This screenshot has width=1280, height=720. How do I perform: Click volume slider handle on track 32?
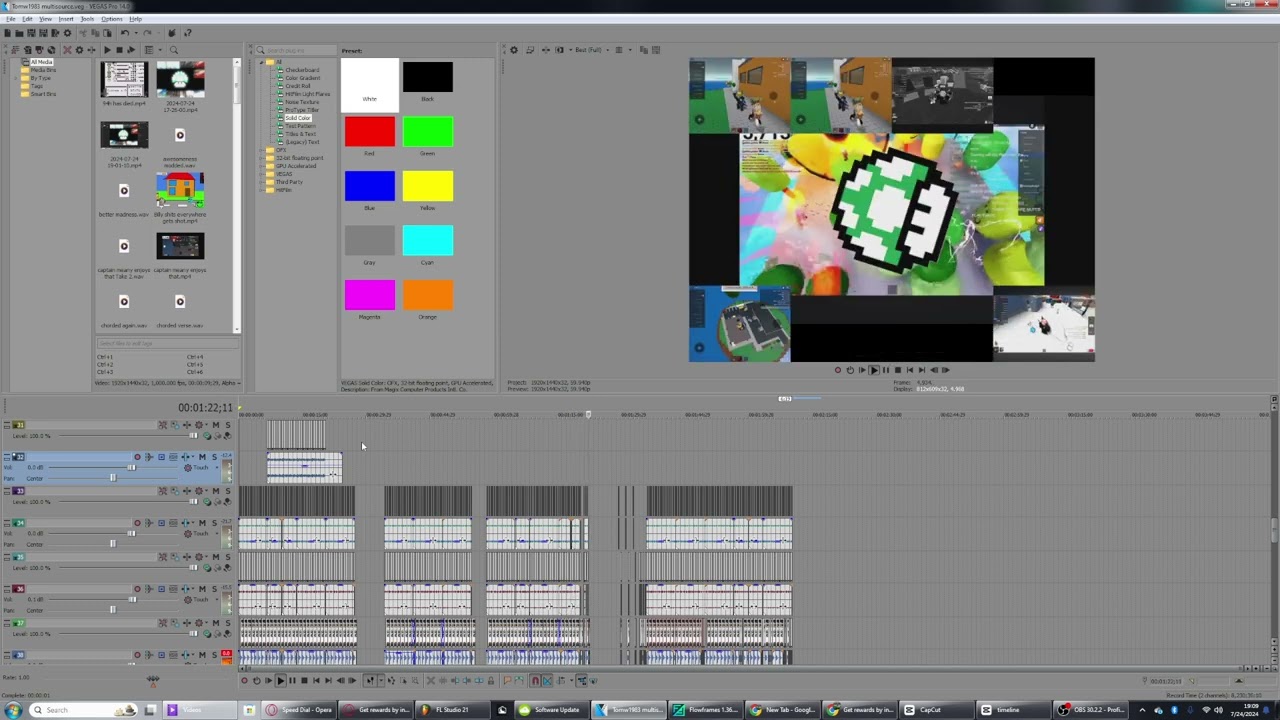131,467
